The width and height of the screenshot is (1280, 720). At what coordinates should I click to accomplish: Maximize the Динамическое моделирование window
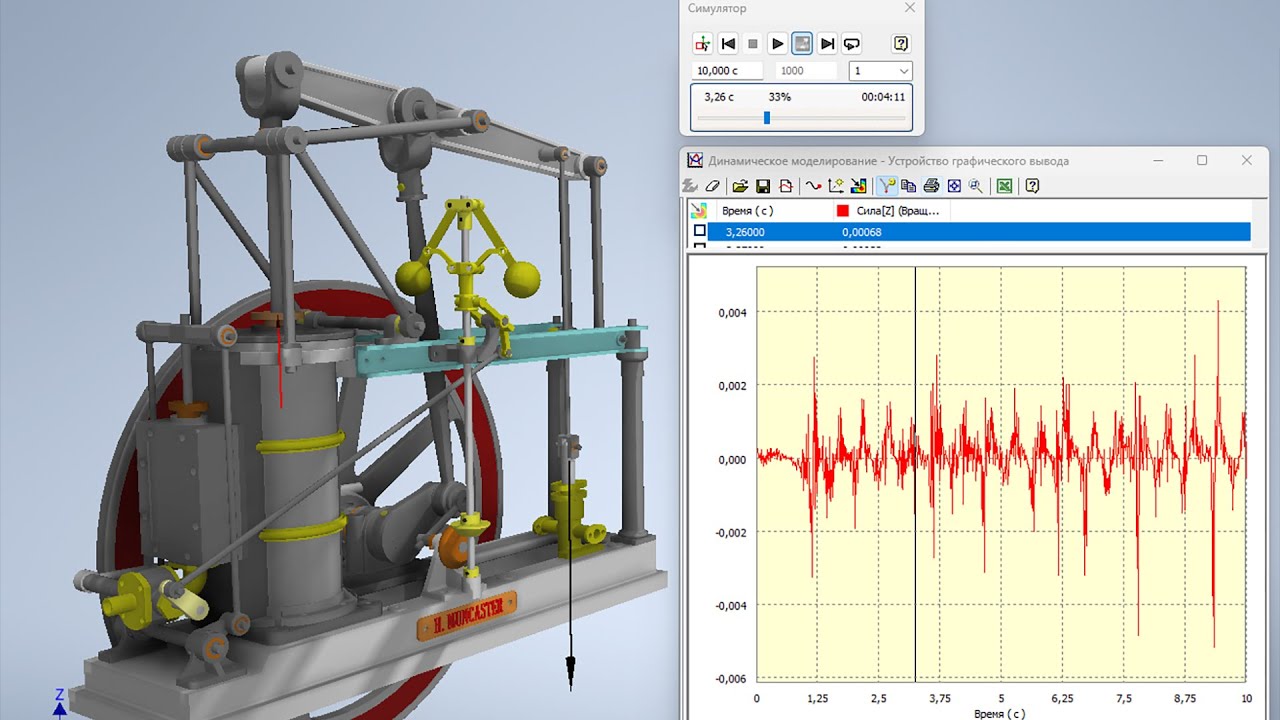pyautogui.click(x=1202, y=160)
